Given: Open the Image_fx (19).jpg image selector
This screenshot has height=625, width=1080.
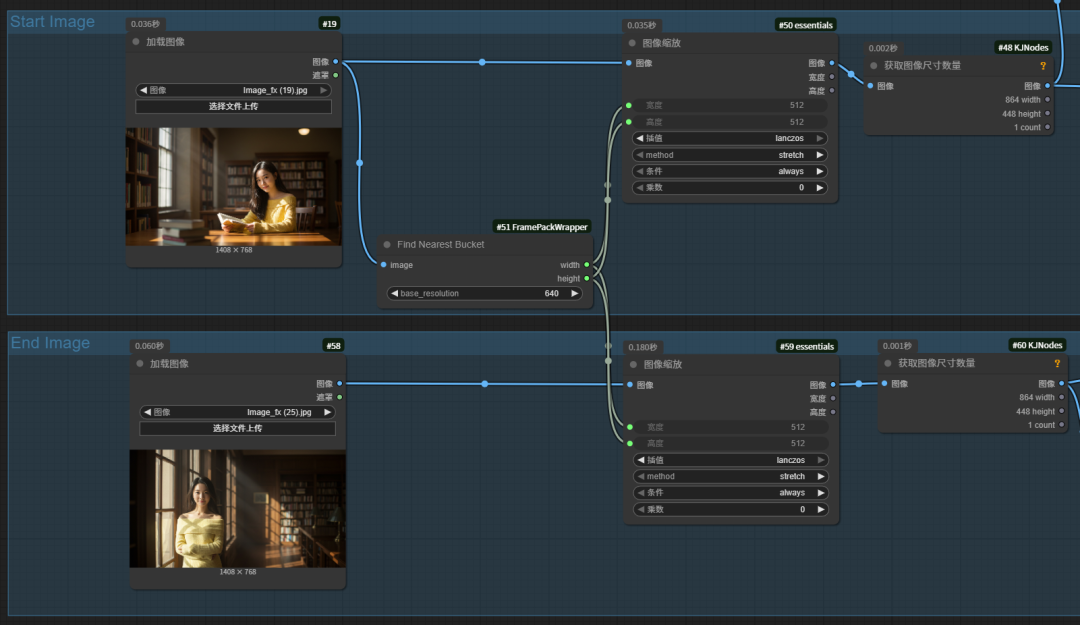Looking at the screenshot, I should [233, 90].
